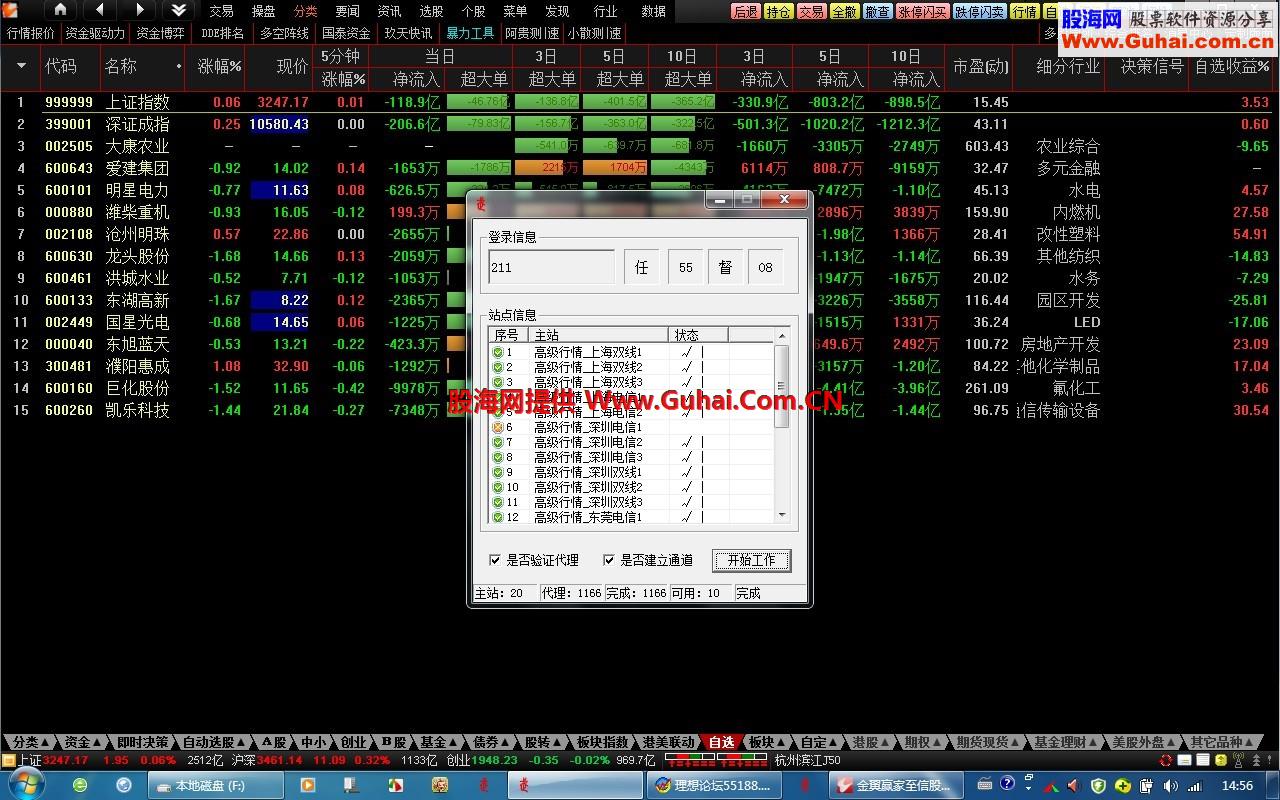This screenshot has height=800, width=1280.
Task: Select station row 高级行情_深圳双线1
Action: click(x=631, y=472)
